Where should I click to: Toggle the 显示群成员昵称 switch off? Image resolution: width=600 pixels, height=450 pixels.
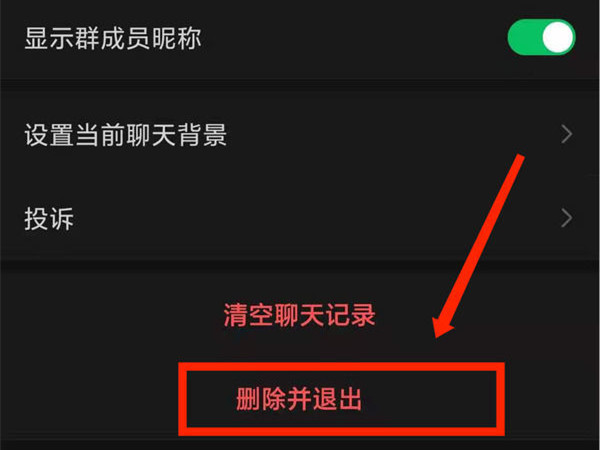[541, 37]
